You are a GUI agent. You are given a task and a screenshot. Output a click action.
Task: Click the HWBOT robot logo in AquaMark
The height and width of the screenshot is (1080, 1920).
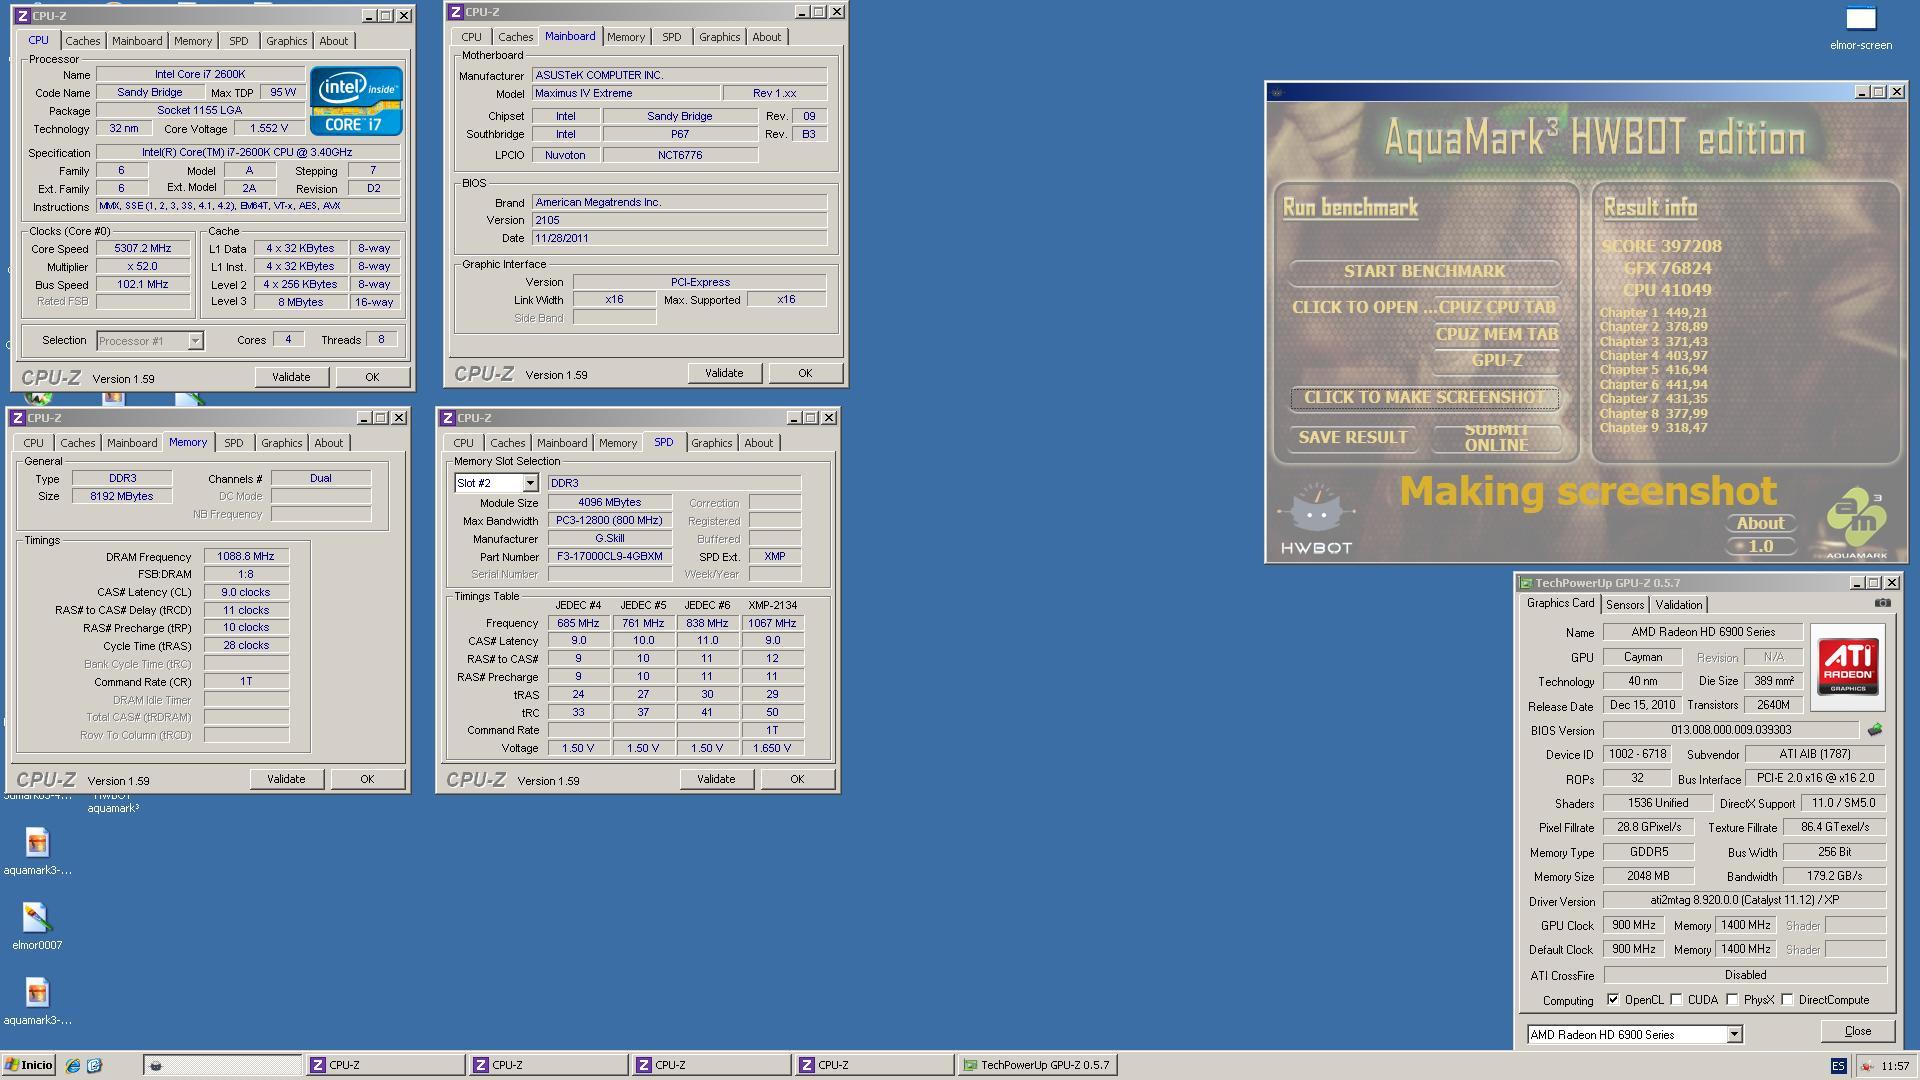point(1316,518)
